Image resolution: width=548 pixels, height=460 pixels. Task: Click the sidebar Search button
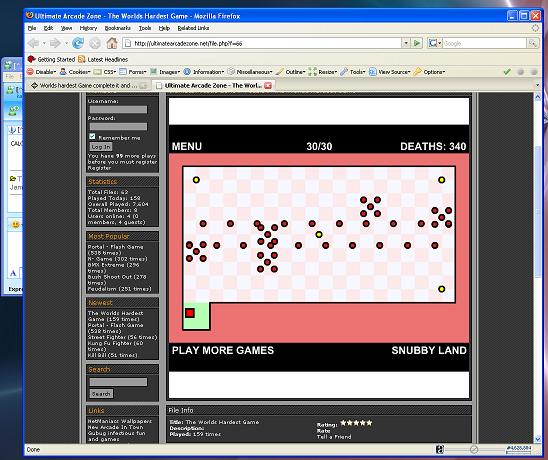101,394
